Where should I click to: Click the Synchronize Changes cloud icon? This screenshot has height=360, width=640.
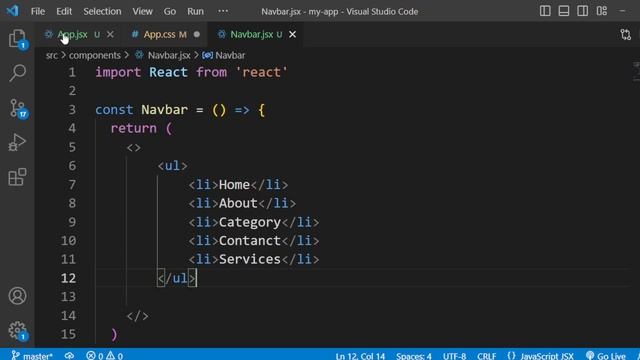point(69,356)
